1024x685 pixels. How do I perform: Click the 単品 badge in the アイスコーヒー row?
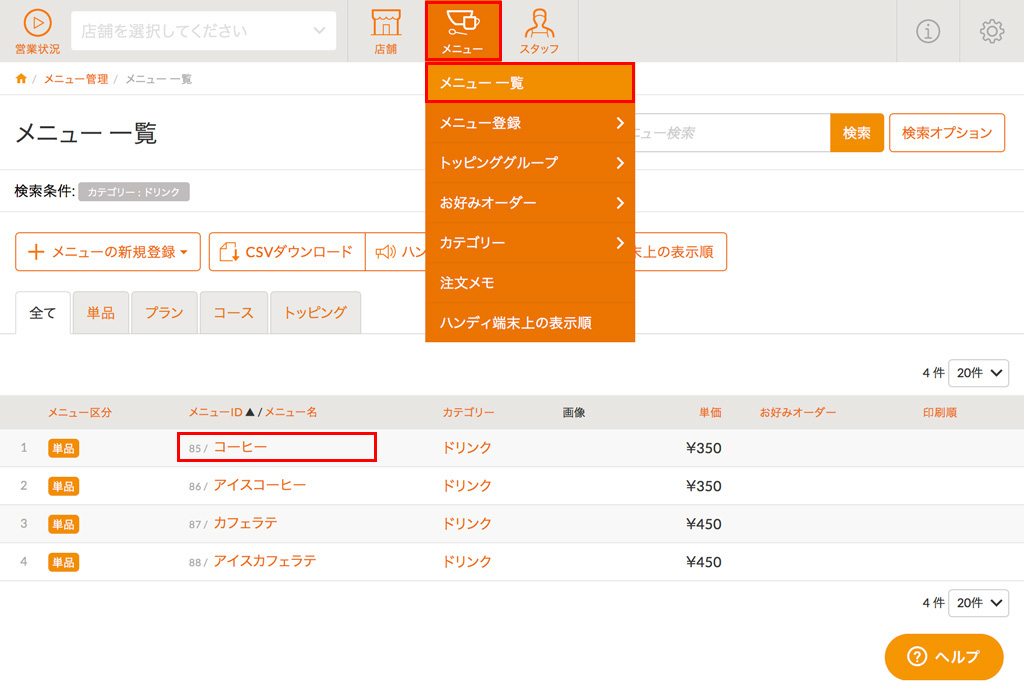coord(63,486)
